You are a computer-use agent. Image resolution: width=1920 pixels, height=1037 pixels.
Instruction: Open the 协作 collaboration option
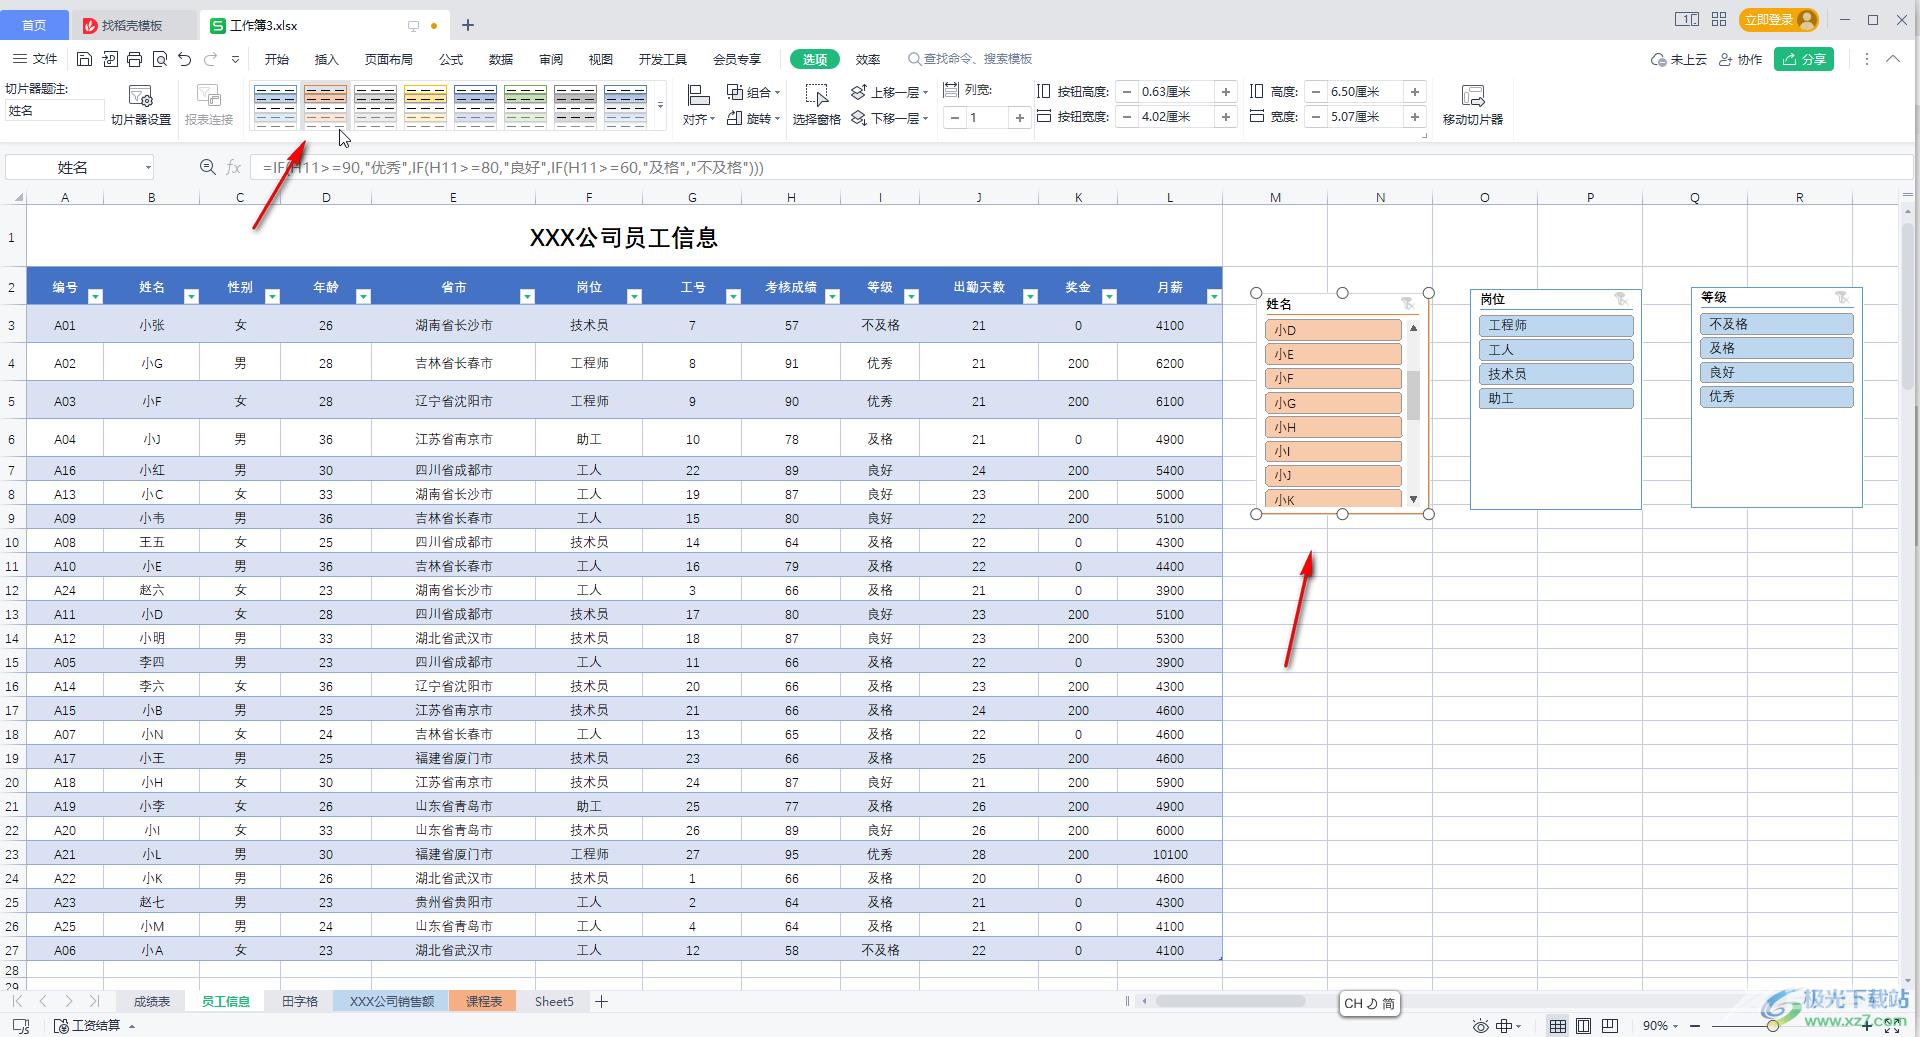click(1740, 59)
